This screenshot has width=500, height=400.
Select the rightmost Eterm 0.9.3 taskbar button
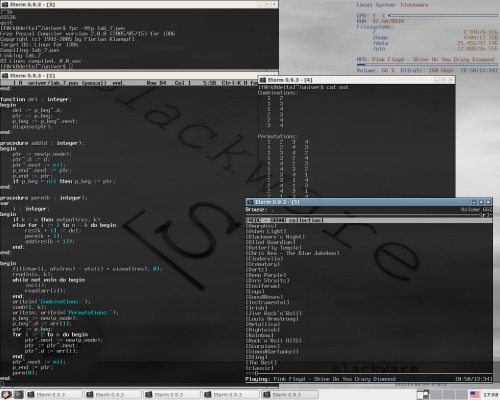click(x=289, y=395)
